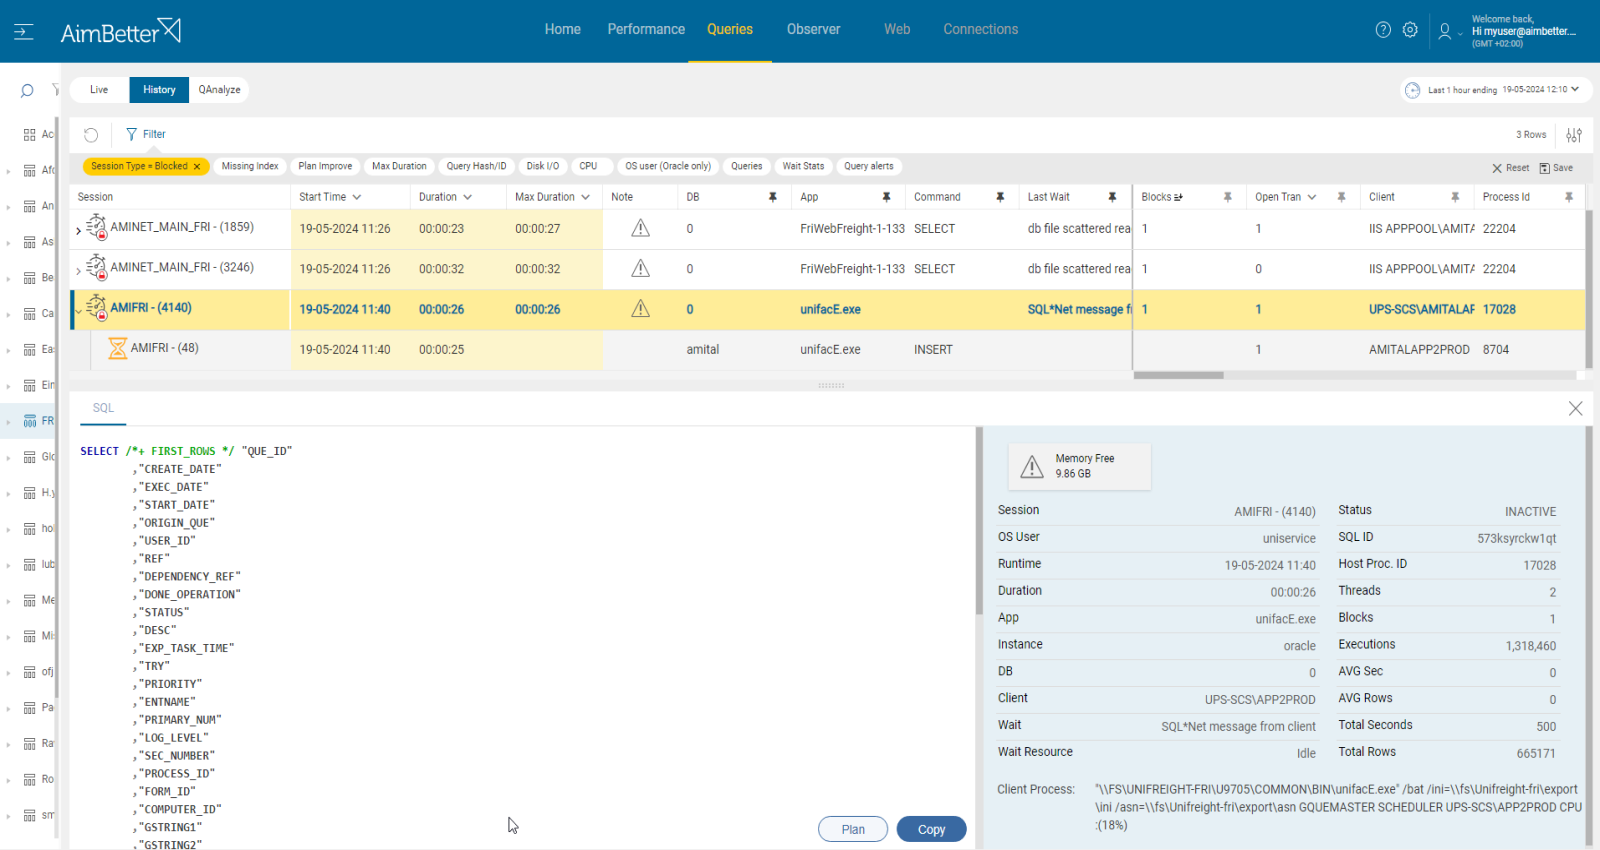This screenshot has width=1600, height=850.
Task: Toggle the Plan Improve filter chip
Action: [325, 166]
